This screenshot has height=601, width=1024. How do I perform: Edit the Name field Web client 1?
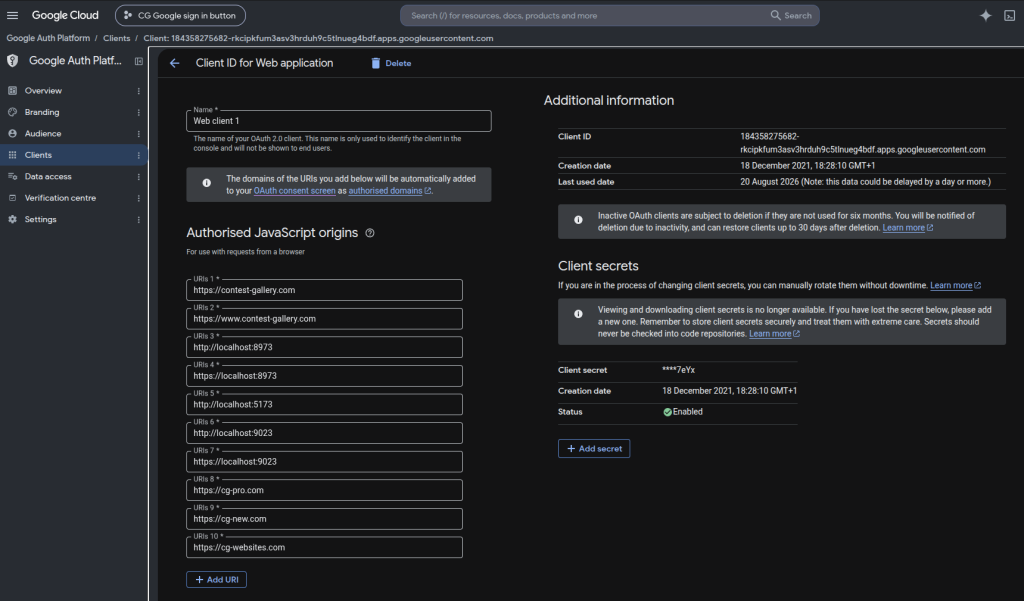[338, 121]
